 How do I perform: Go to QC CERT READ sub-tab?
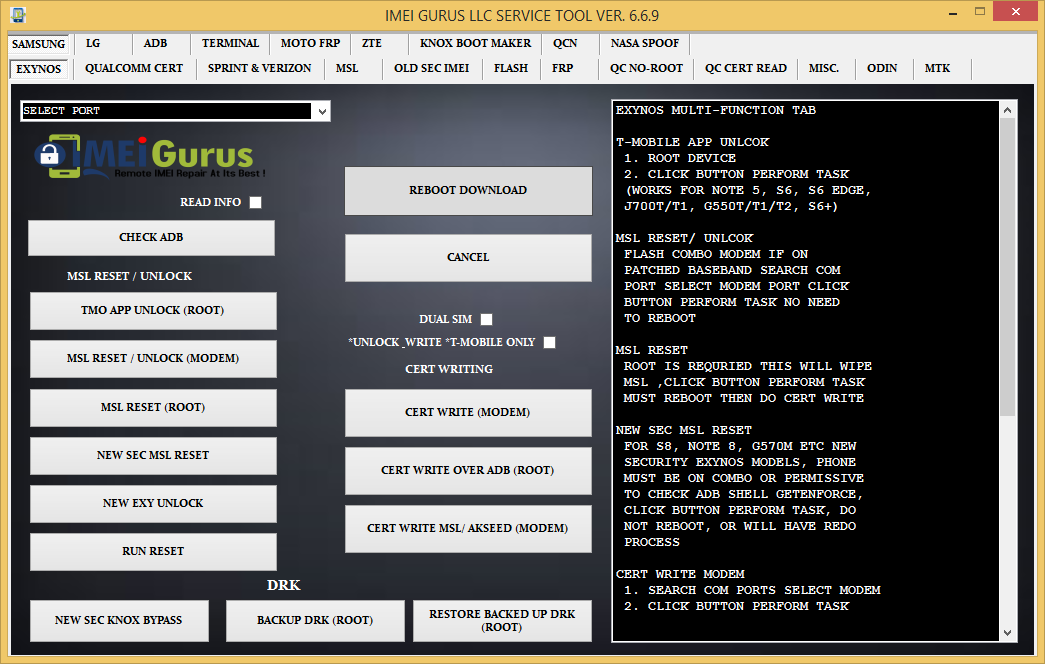click(x=746, y=68)
